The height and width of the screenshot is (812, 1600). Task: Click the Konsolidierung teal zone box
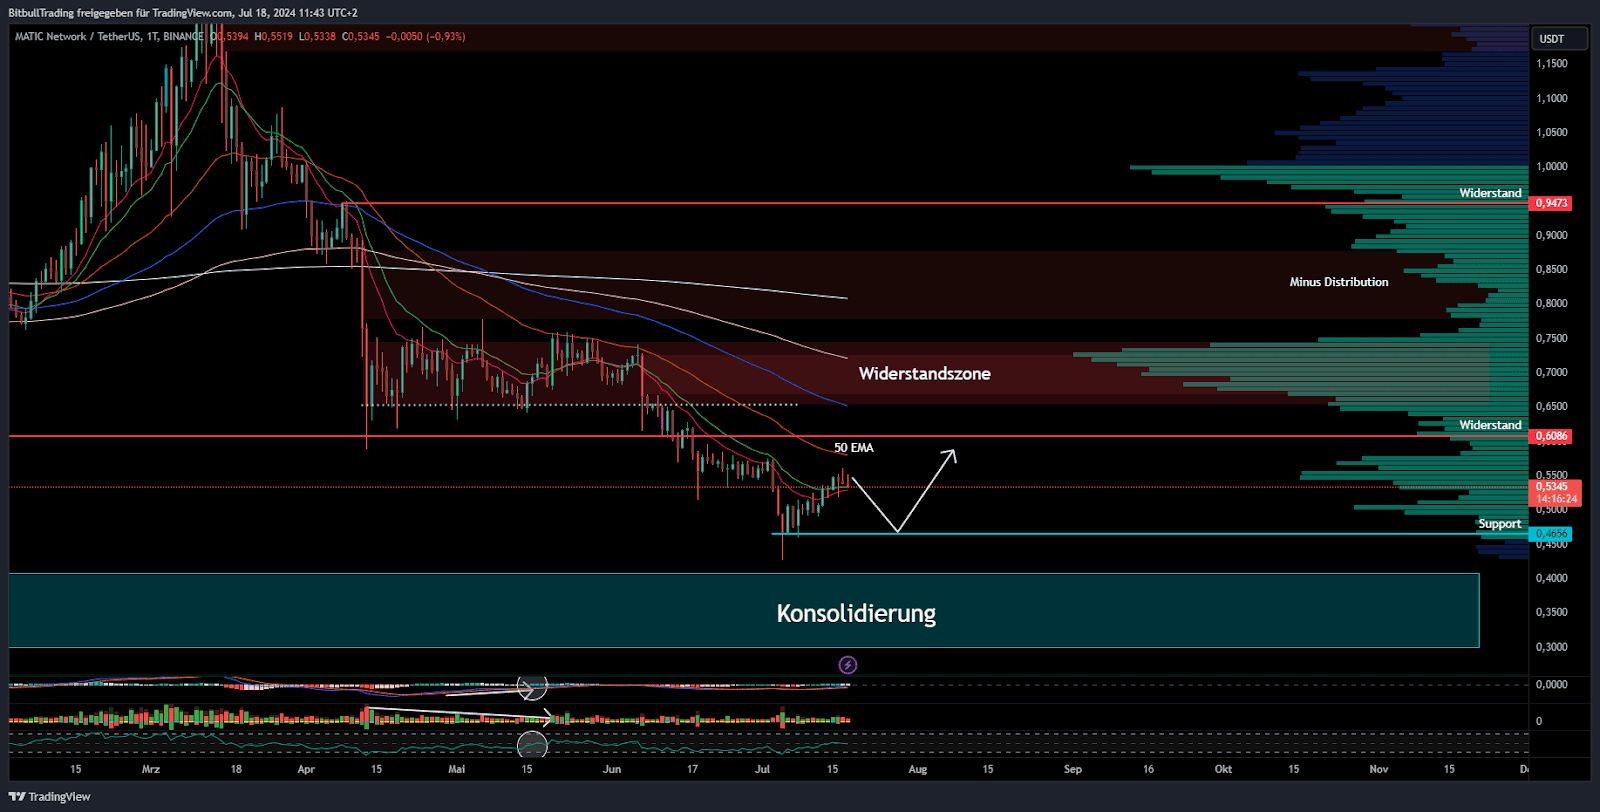[744, 611]
